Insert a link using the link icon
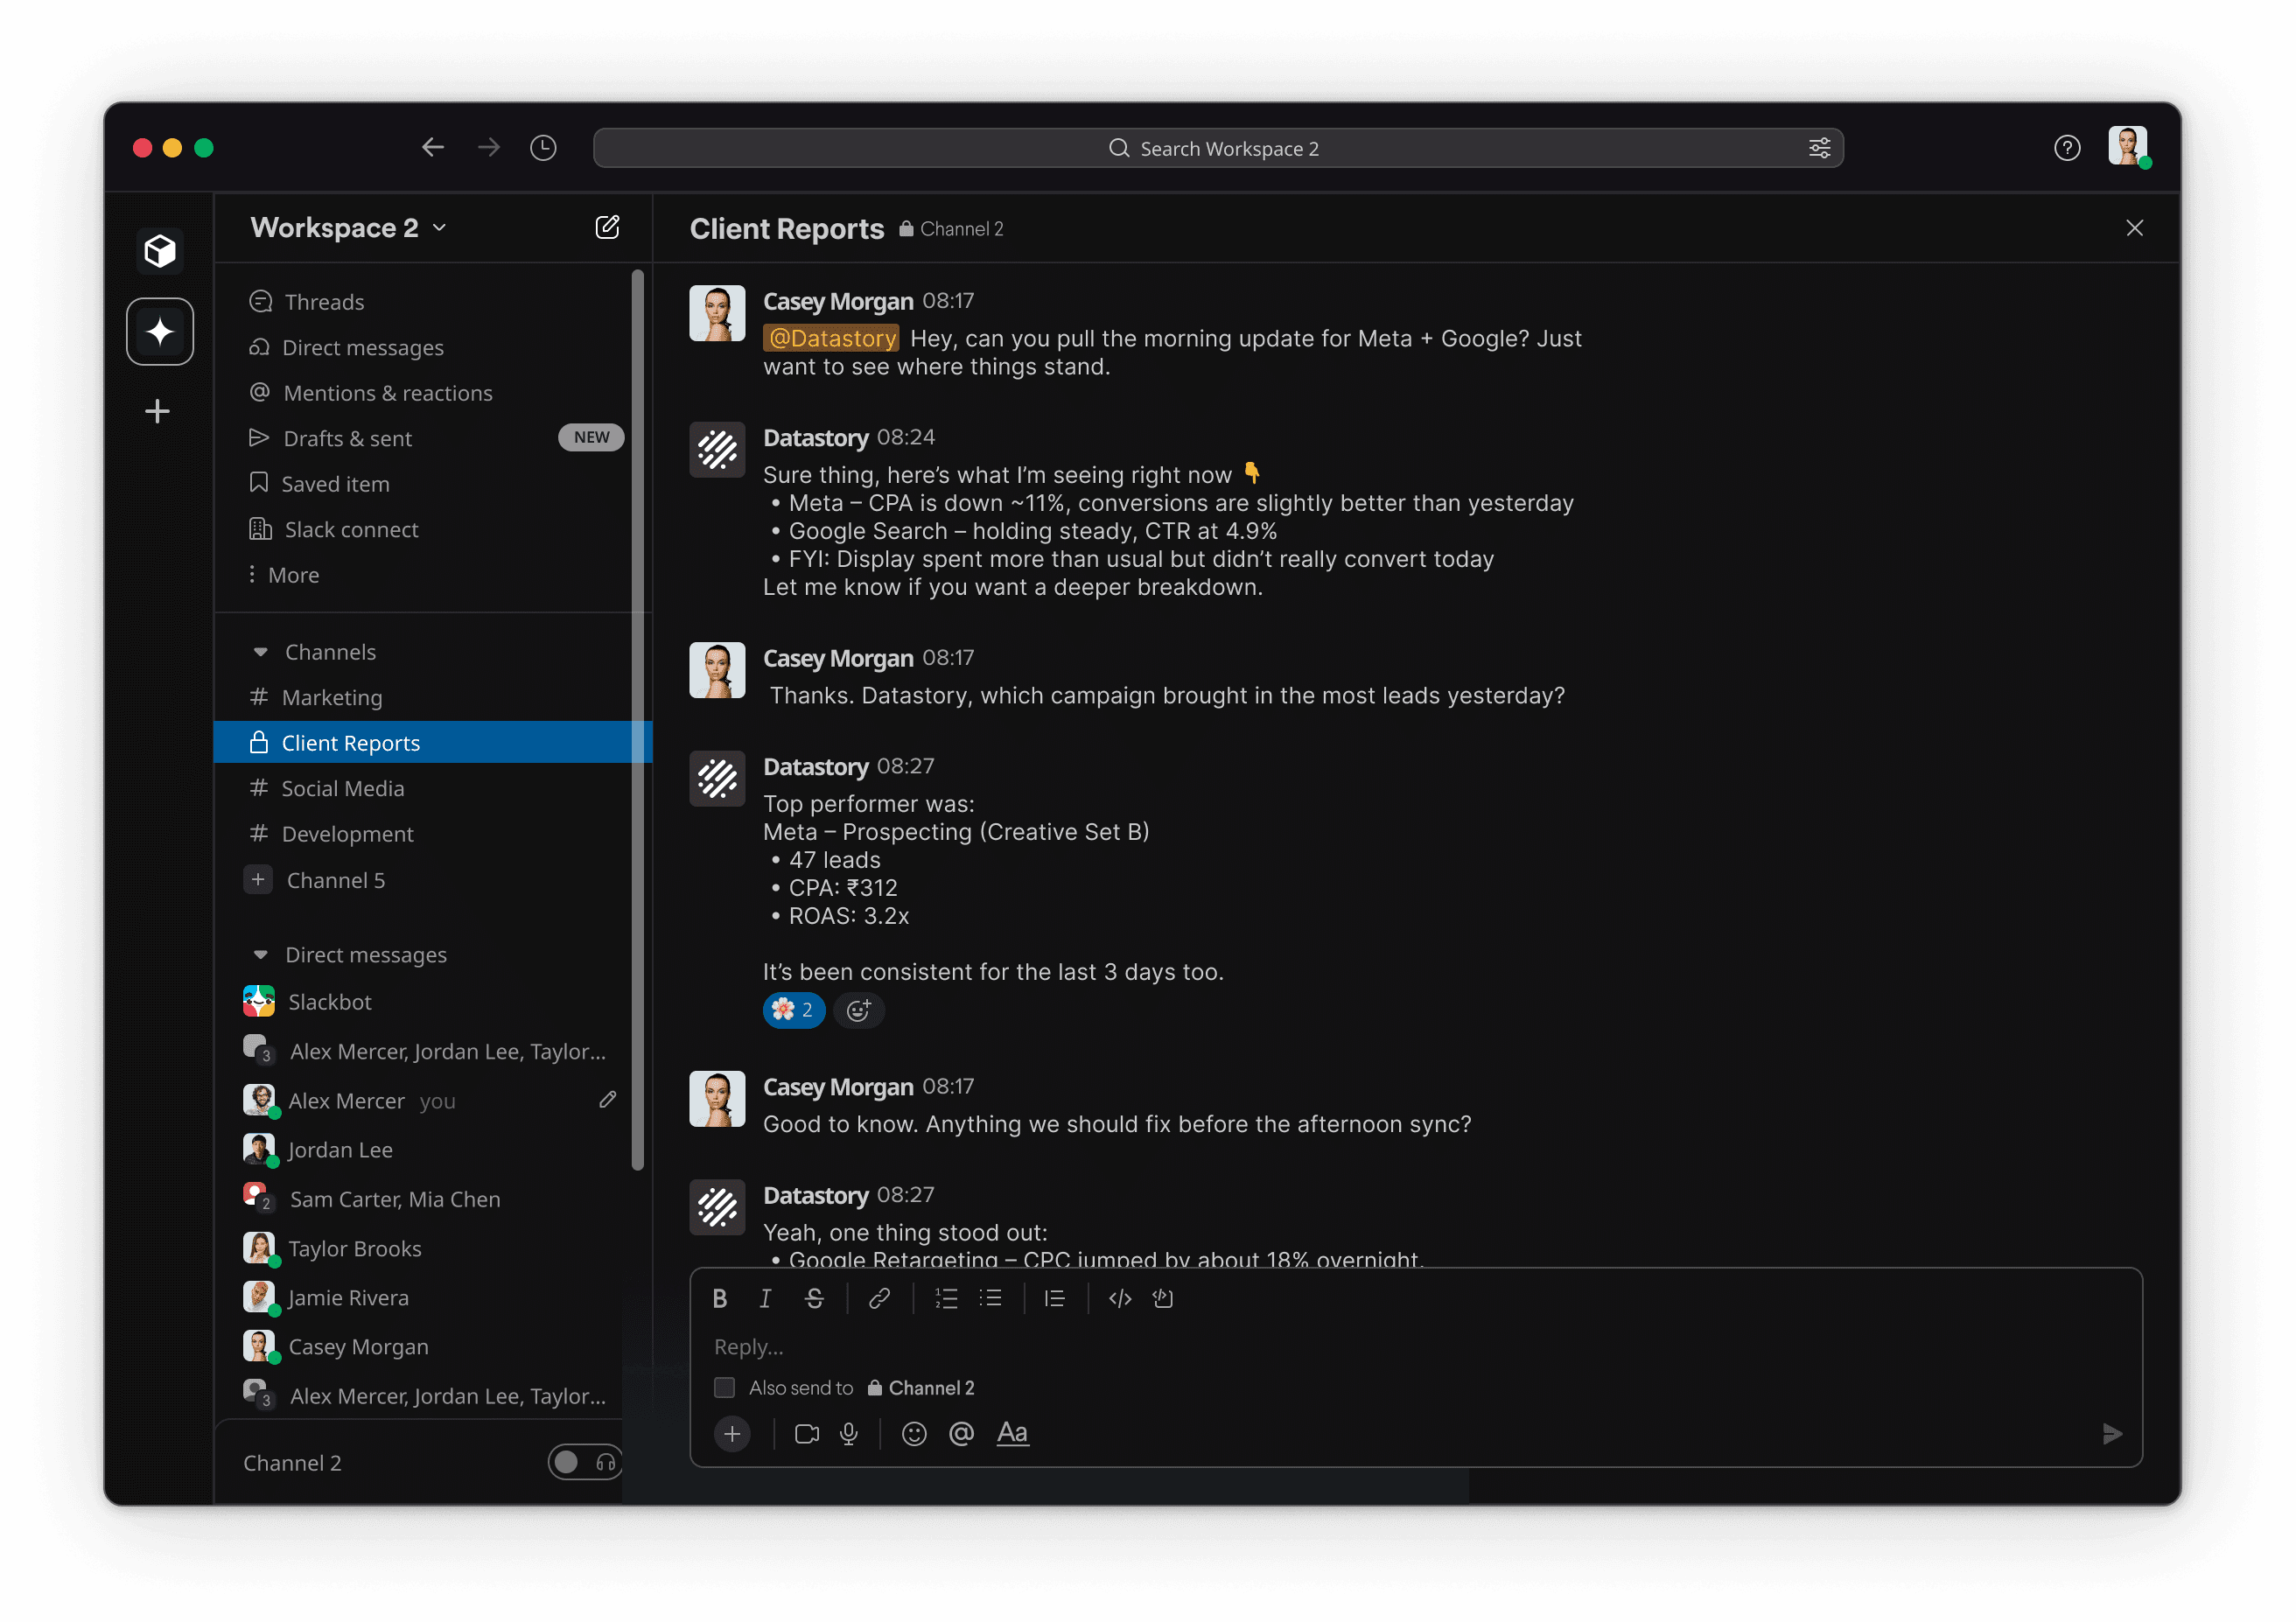Image resolution: width=2296 pixels, height=1622 pixels. [879, 1298]
